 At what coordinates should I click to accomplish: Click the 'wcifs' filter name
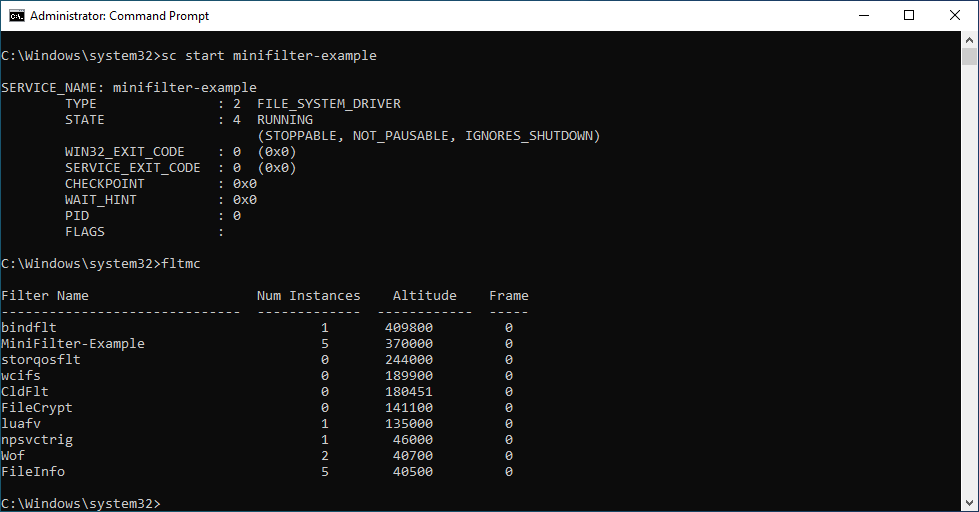[21, 375]
